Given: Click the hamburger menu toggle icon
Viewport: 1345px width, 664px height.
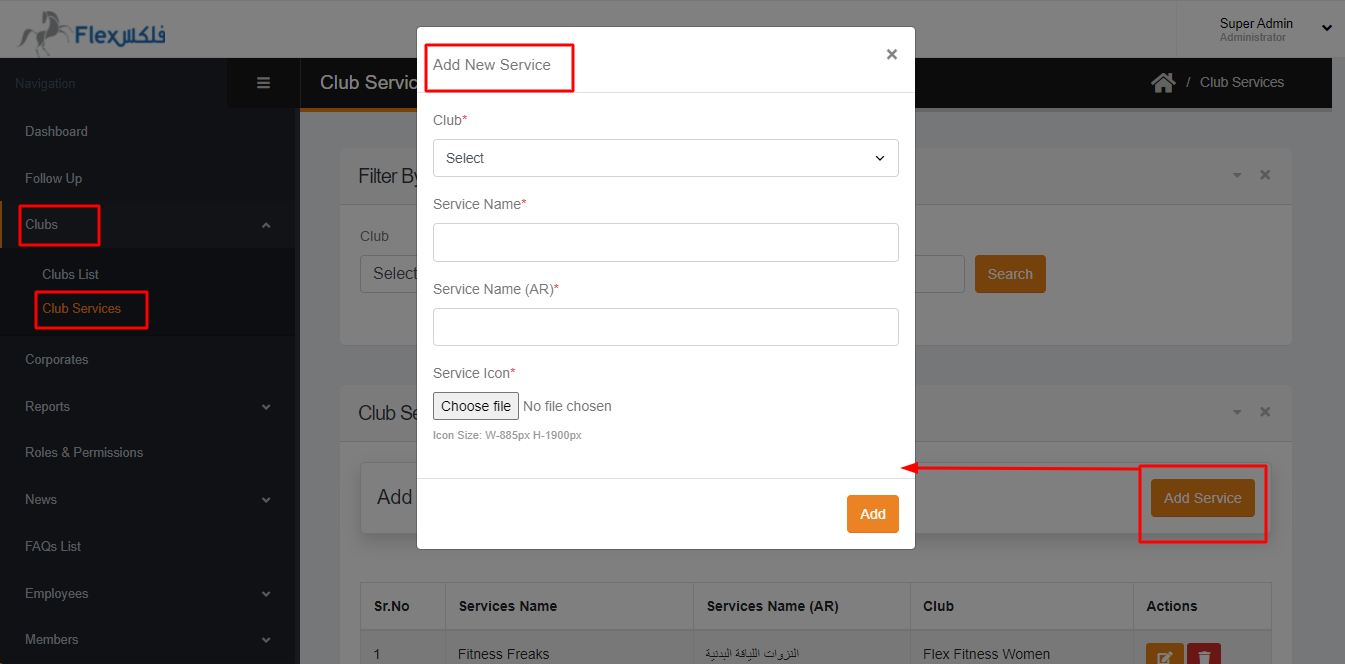Looking at the screenshot, I should point(263,83).
